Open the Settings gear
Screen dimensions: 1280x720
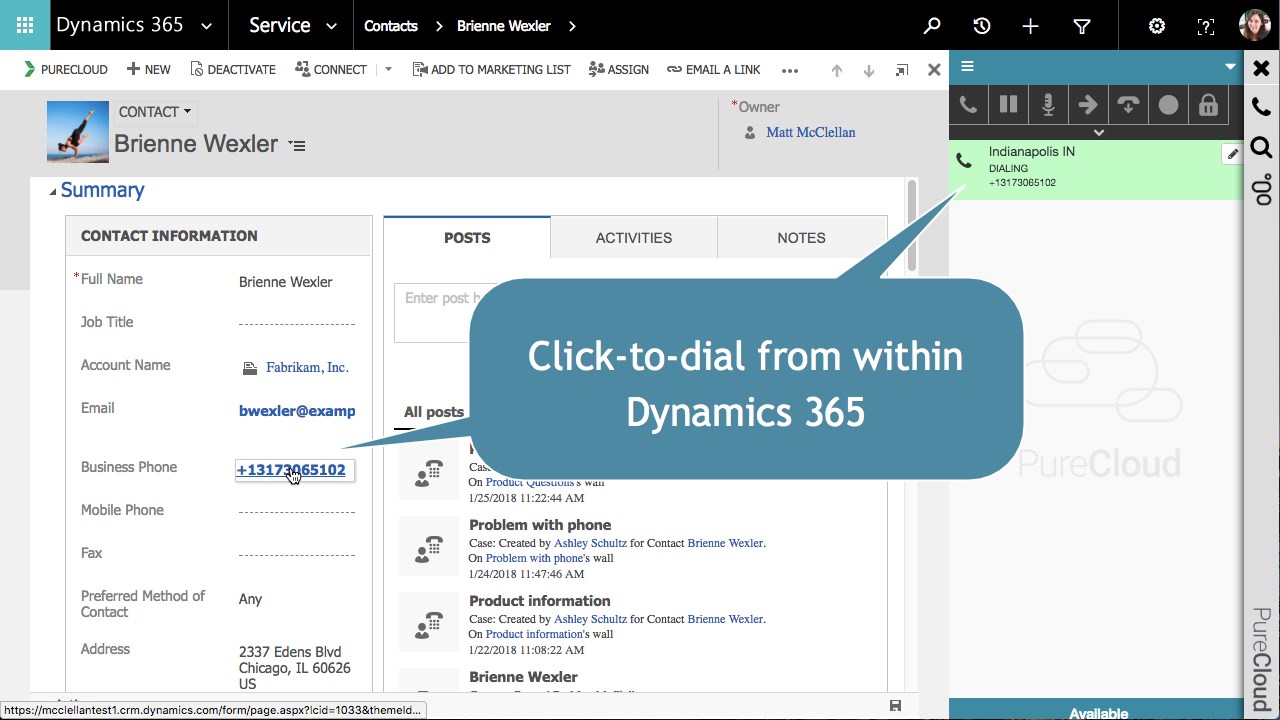1157,26
